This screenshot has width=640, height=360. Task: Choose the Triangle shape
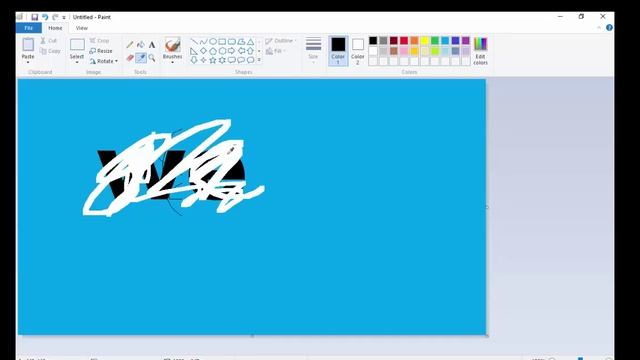click(251, 42)
